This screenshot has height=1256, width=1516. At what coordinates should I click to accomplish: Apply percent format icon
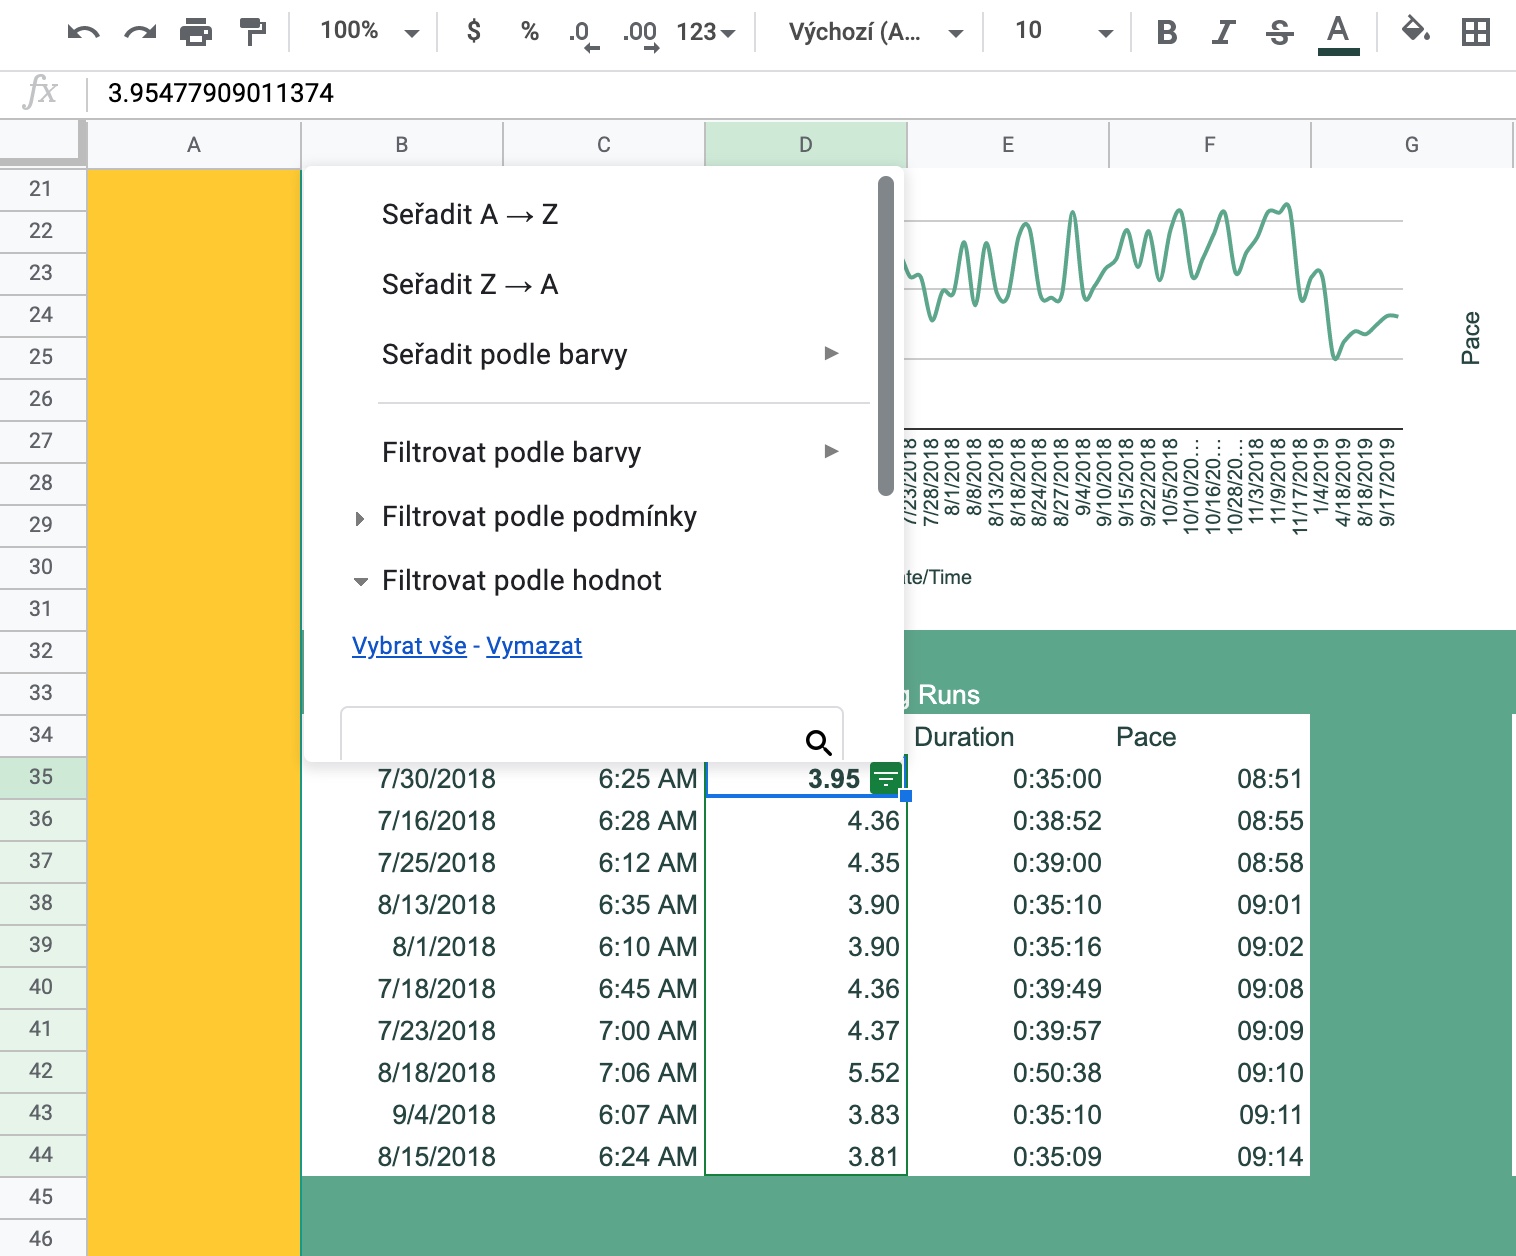point(530,32)
